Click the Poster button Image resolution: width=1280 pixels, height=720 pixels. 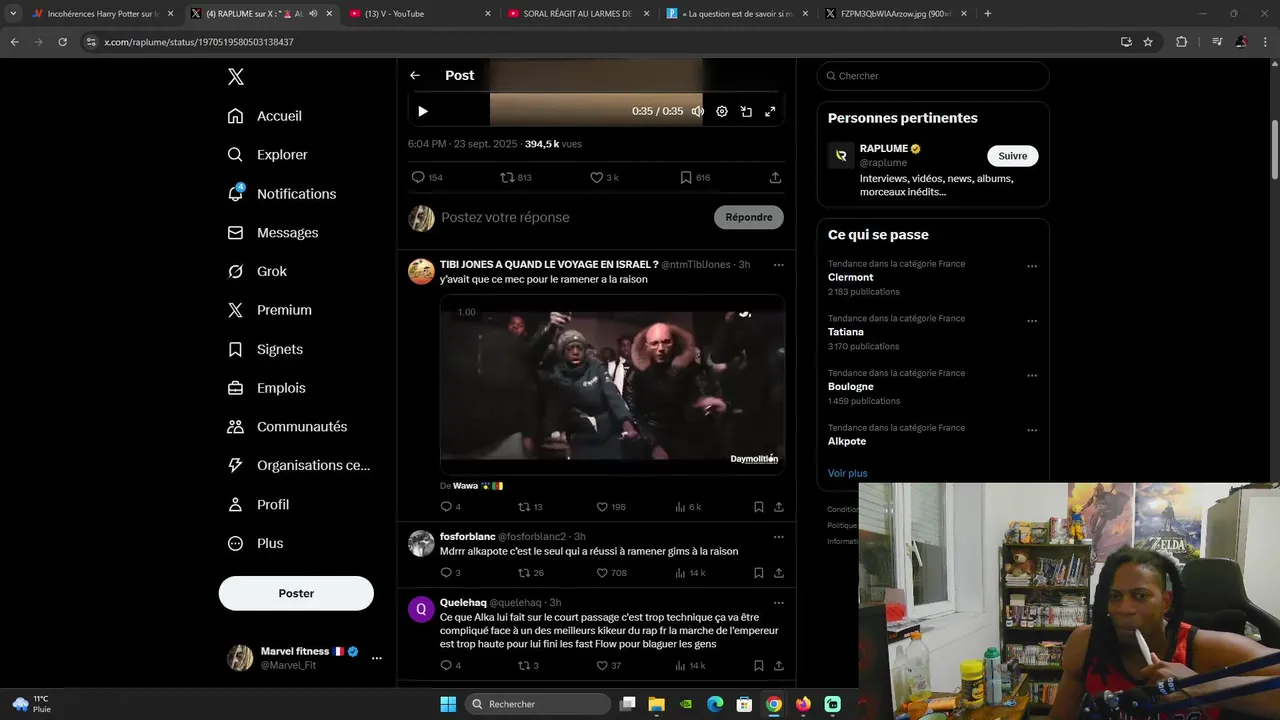click(296, 593)
